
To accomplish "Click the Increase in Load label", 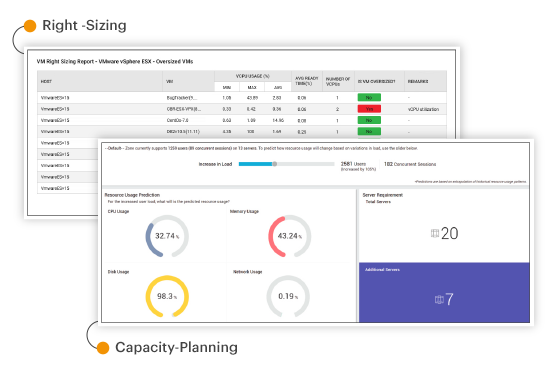I will [x=215, y=164].
